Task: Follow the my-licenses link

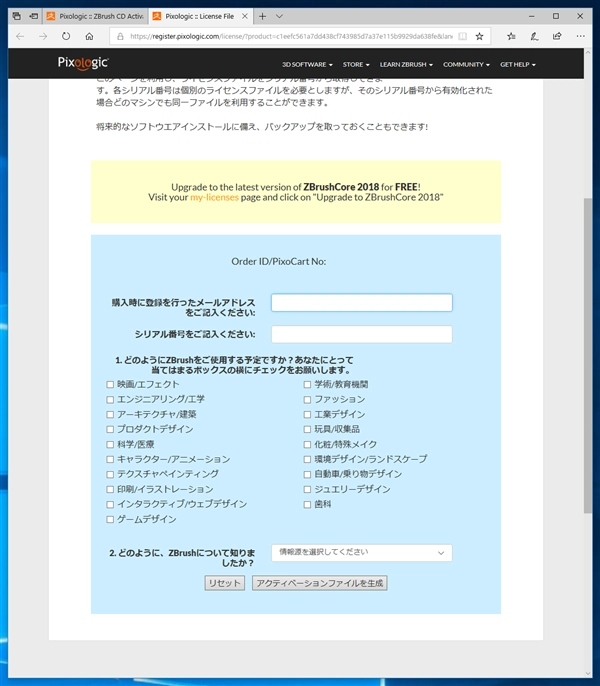Action: coord(214,197)
